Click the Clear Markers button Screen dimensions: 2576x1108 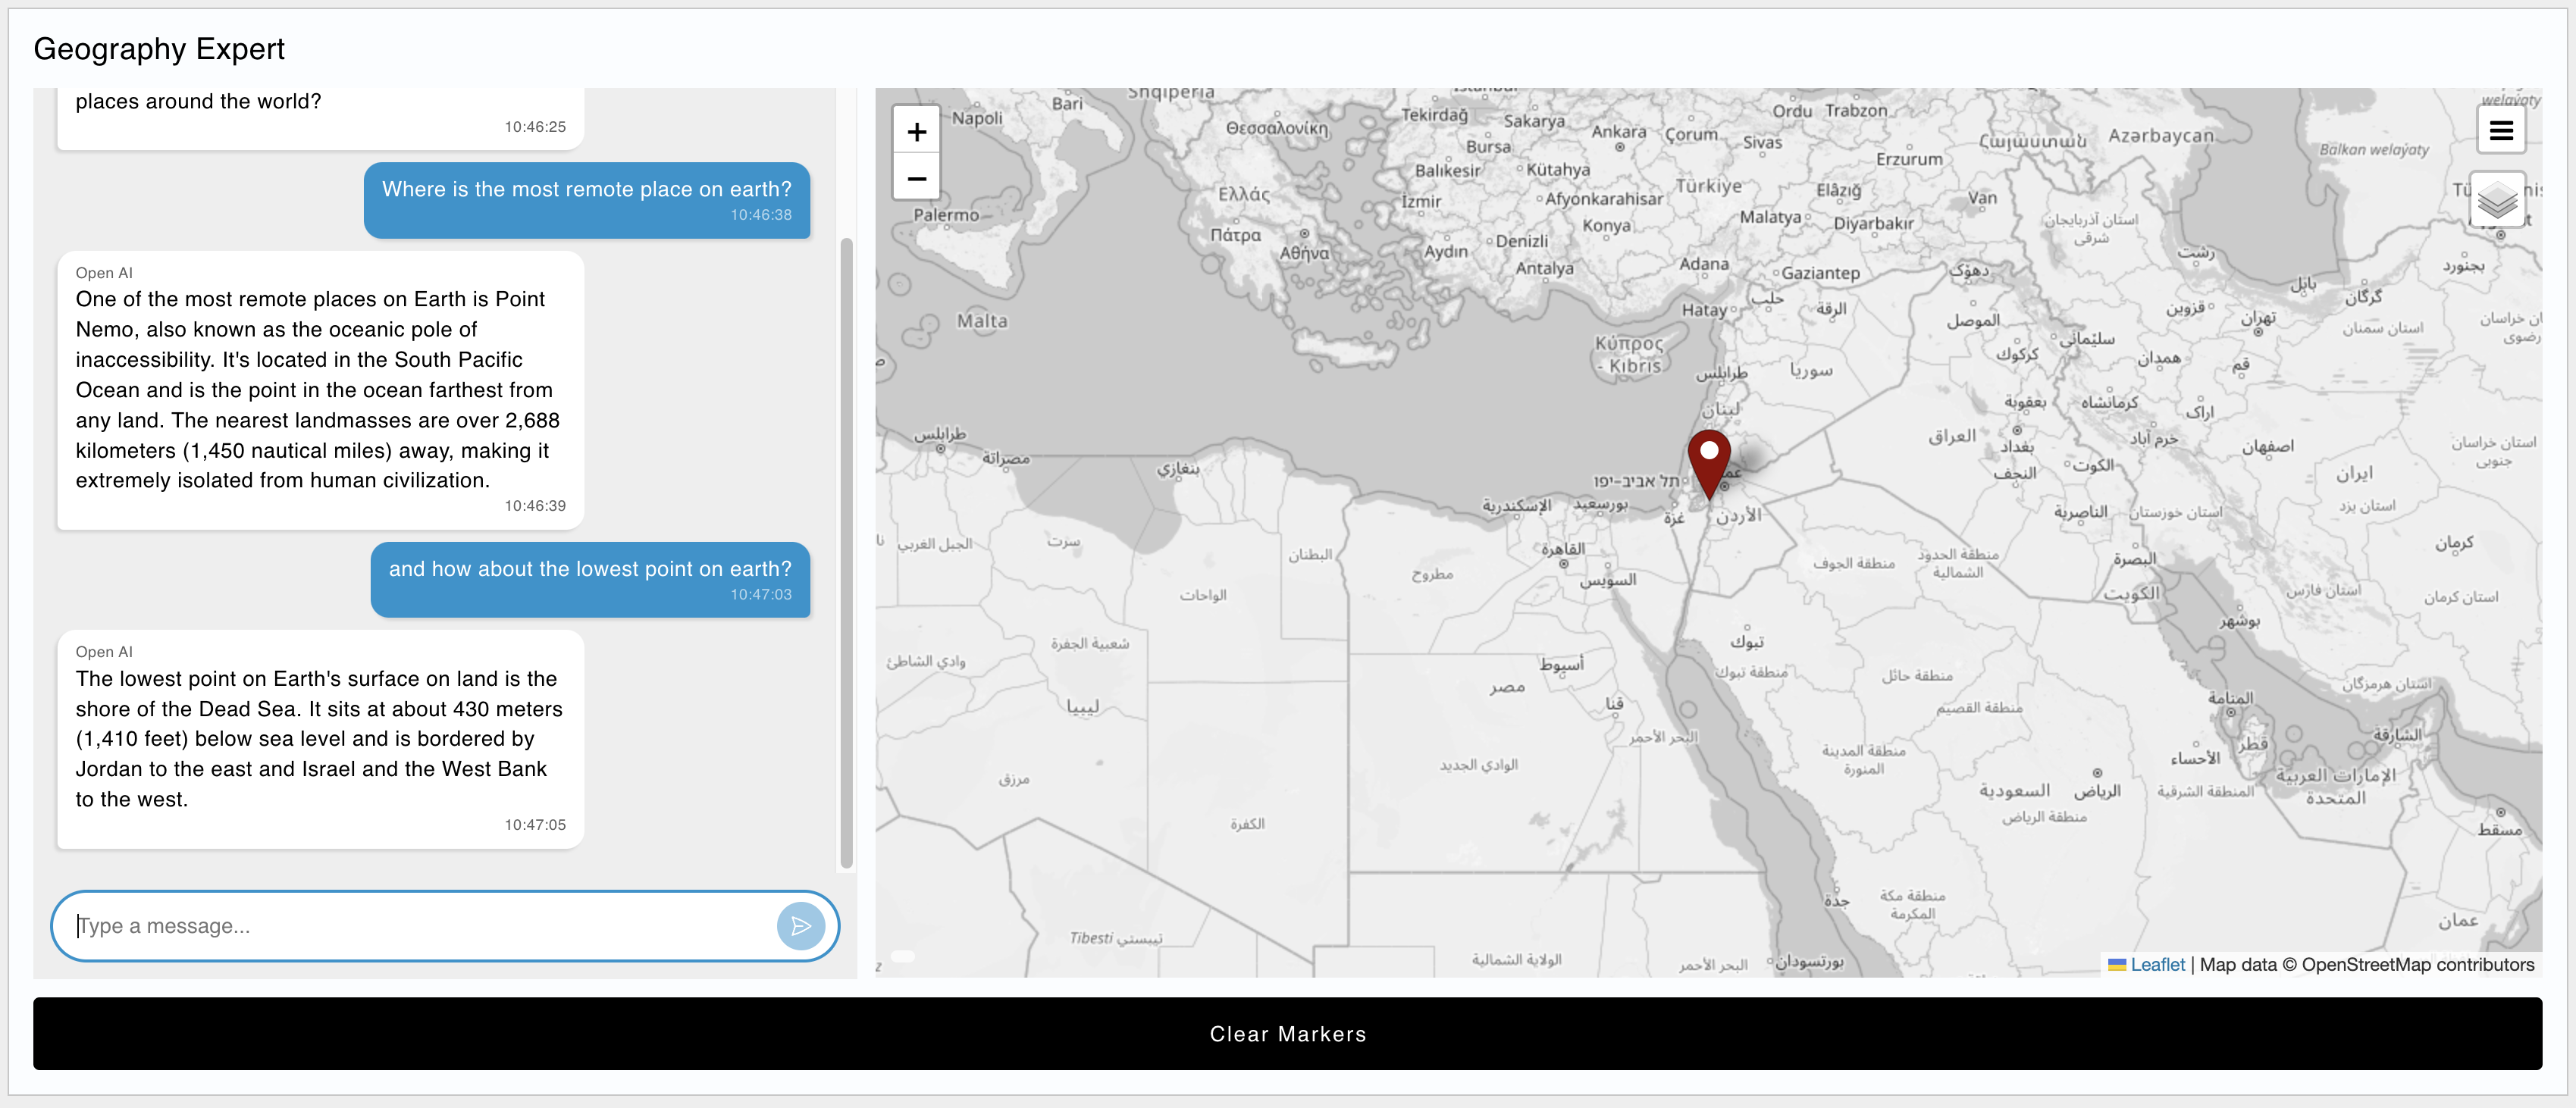click(1287, 1034)
